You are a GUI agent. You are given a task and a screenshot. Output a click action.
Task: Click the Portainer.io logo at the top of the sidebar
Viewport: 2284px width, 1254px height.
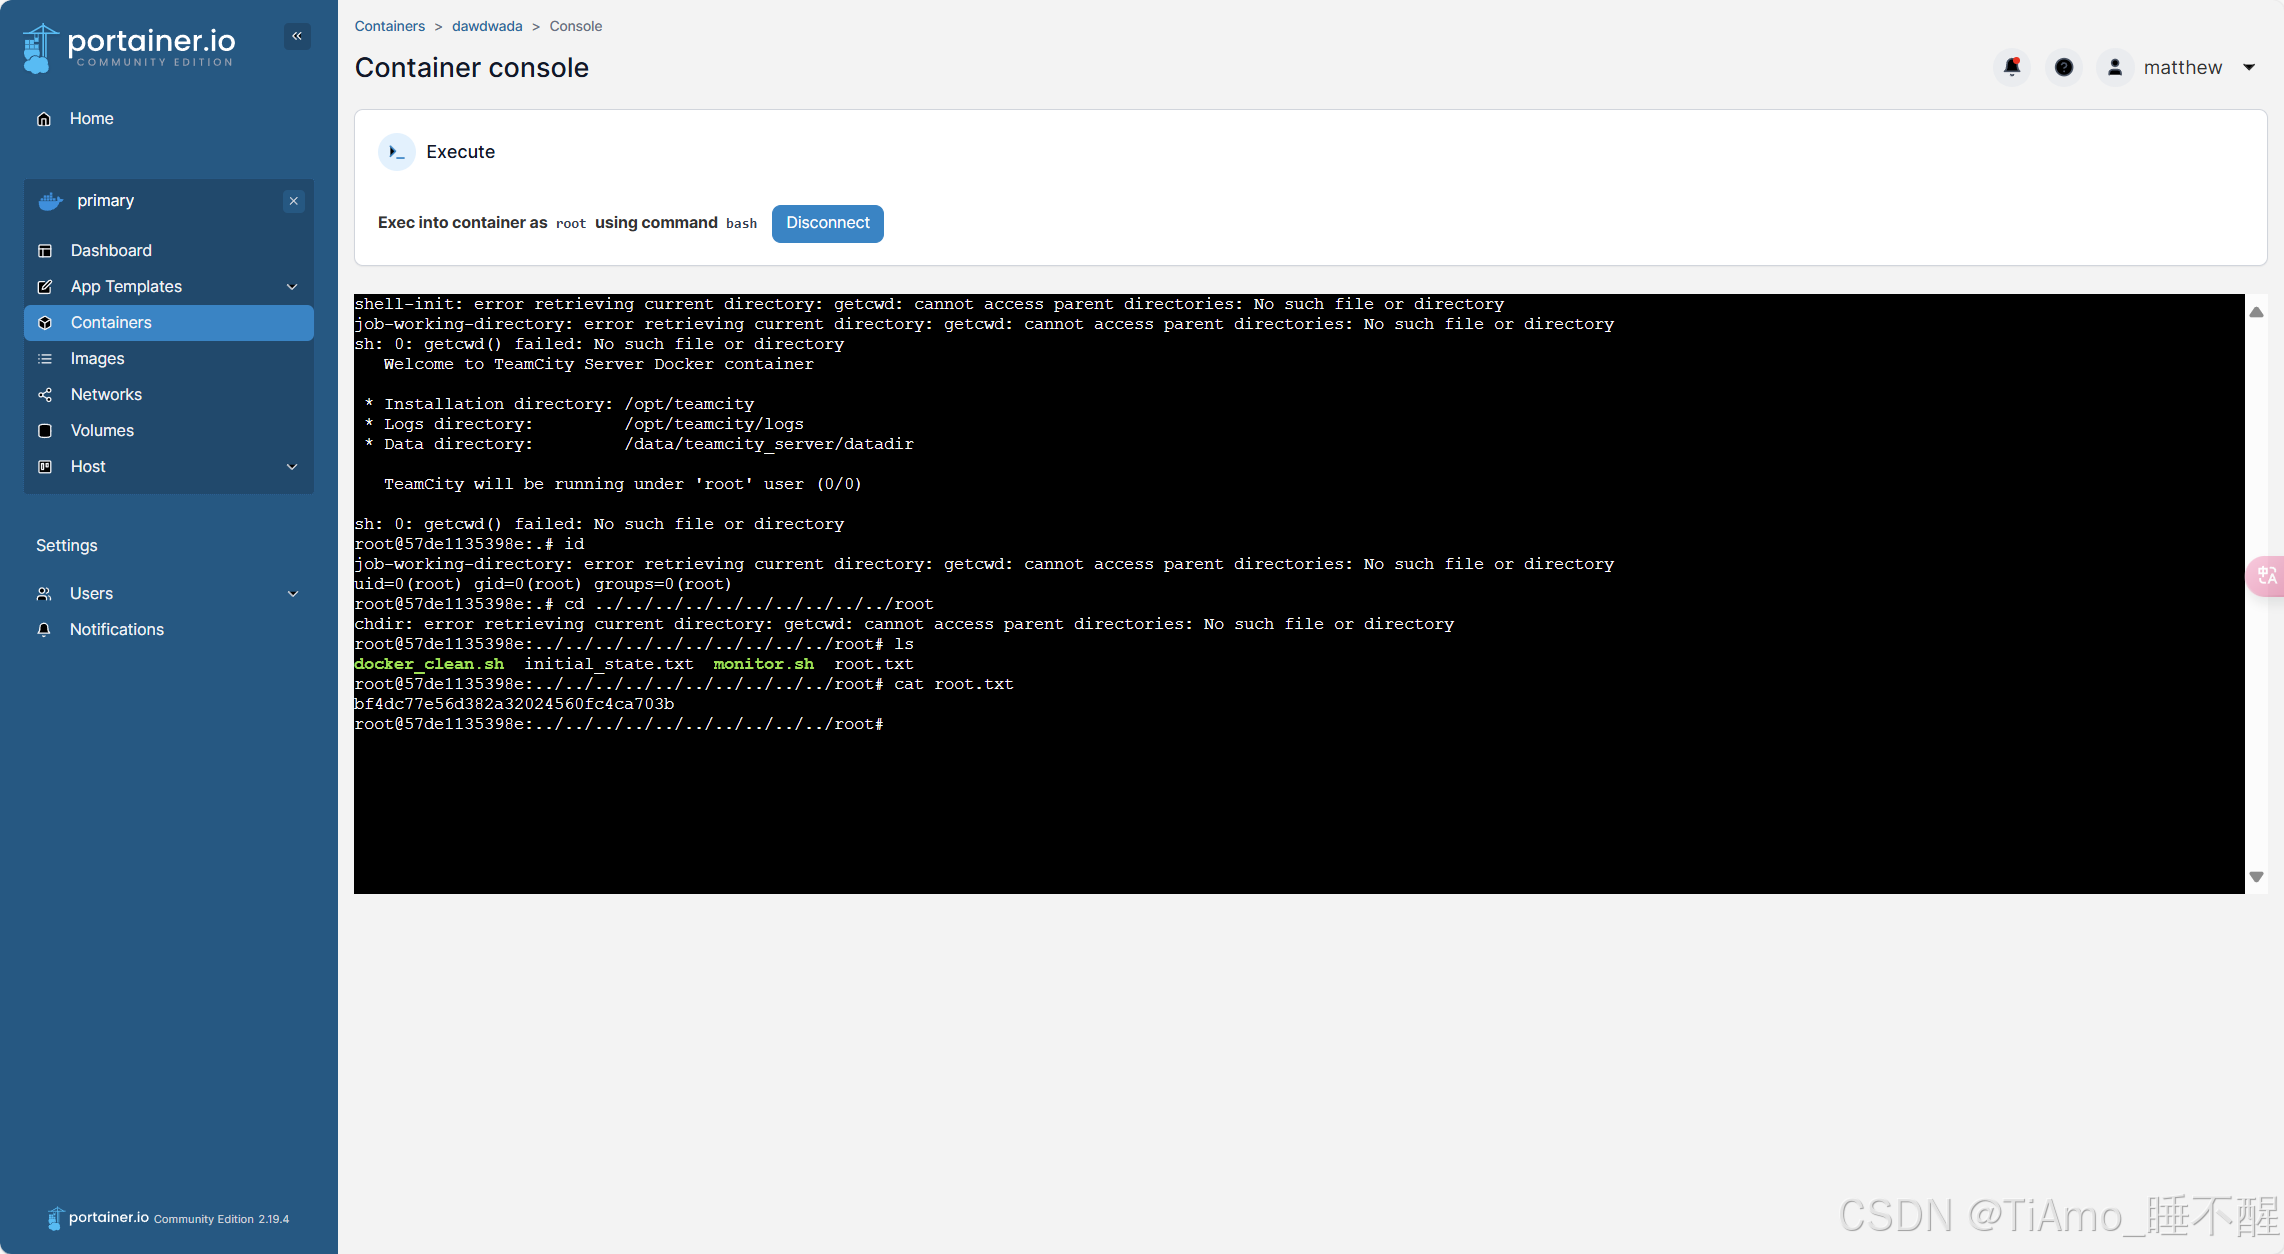(x=129, y=48)
